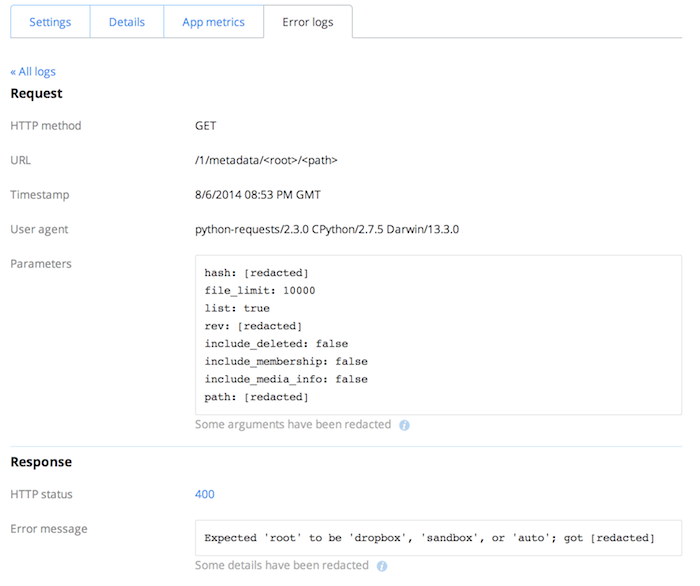Image resolution: width=700 pixels, height=586 pixels.
Task: Open the 400 HTTP status link
Action: [x=205, y=494]
